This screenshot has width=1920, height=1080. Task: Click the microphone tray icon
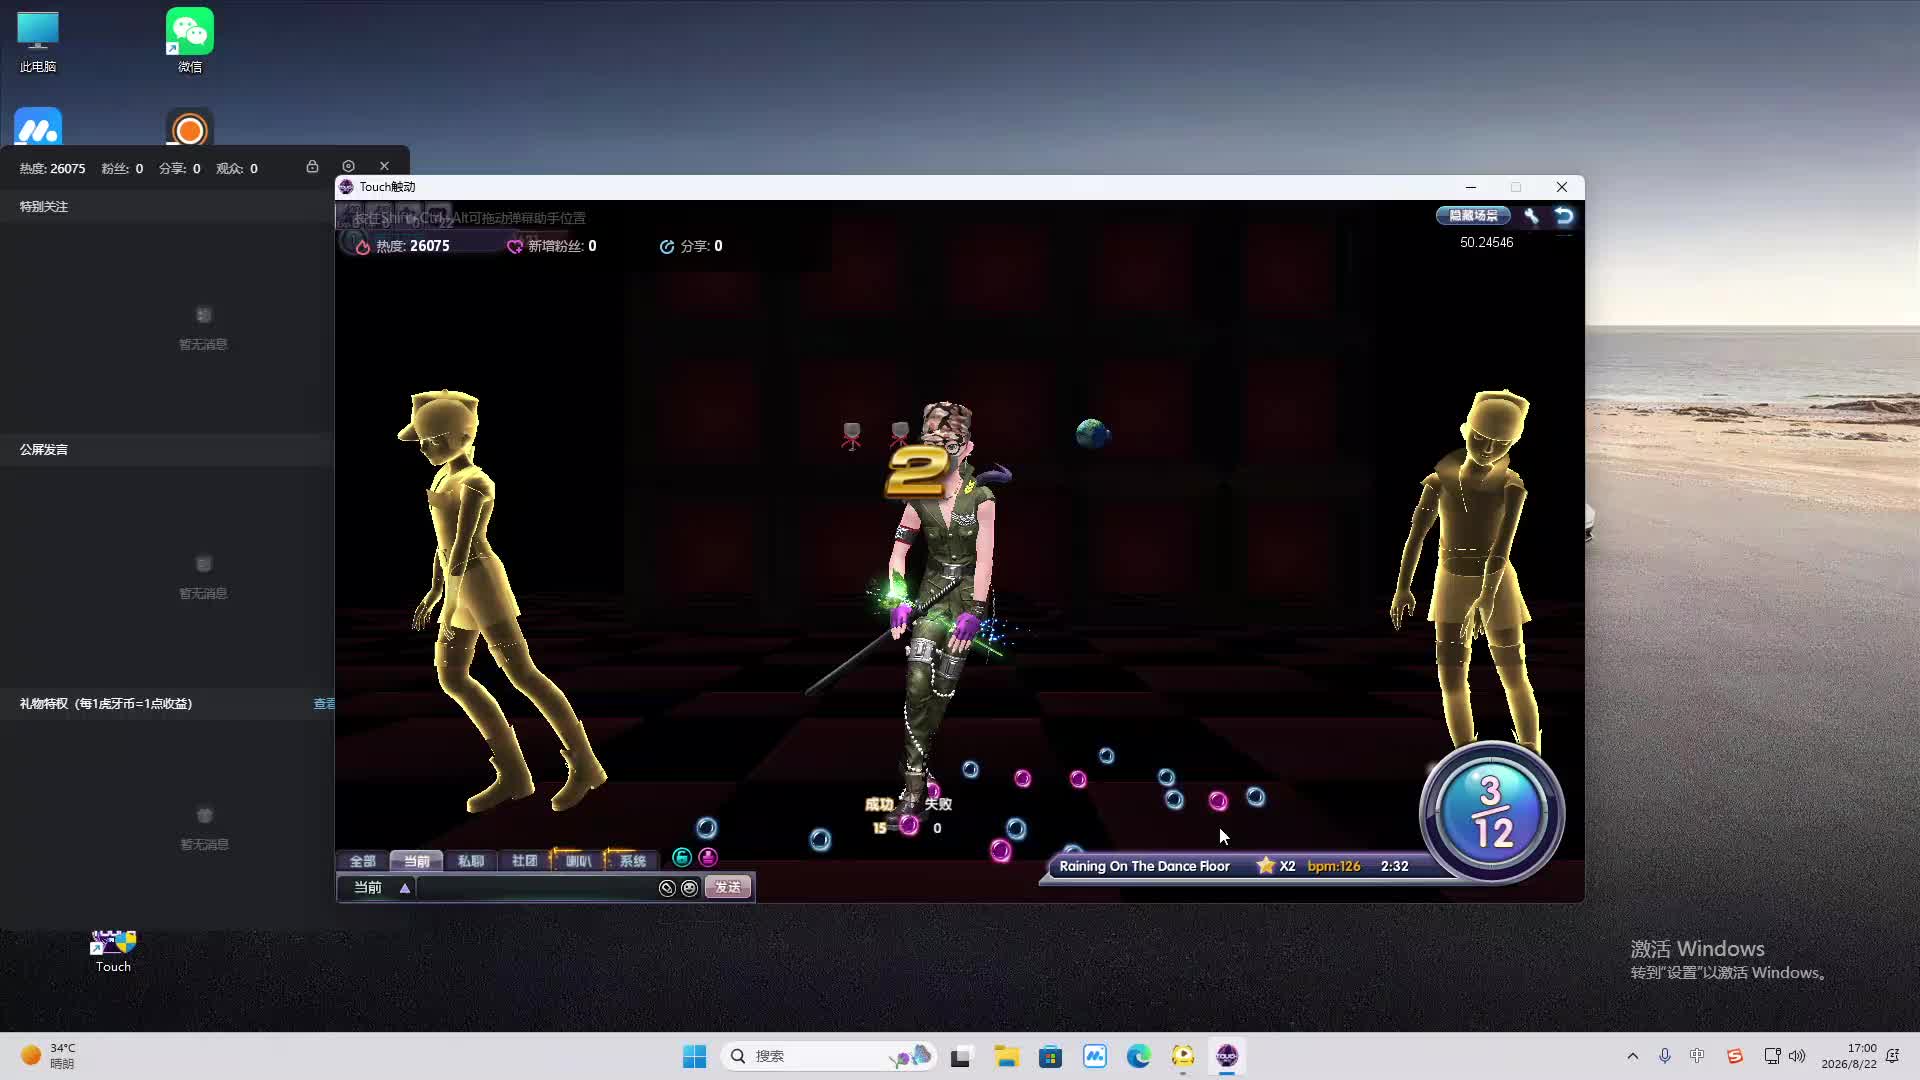pos(1665,1056)
